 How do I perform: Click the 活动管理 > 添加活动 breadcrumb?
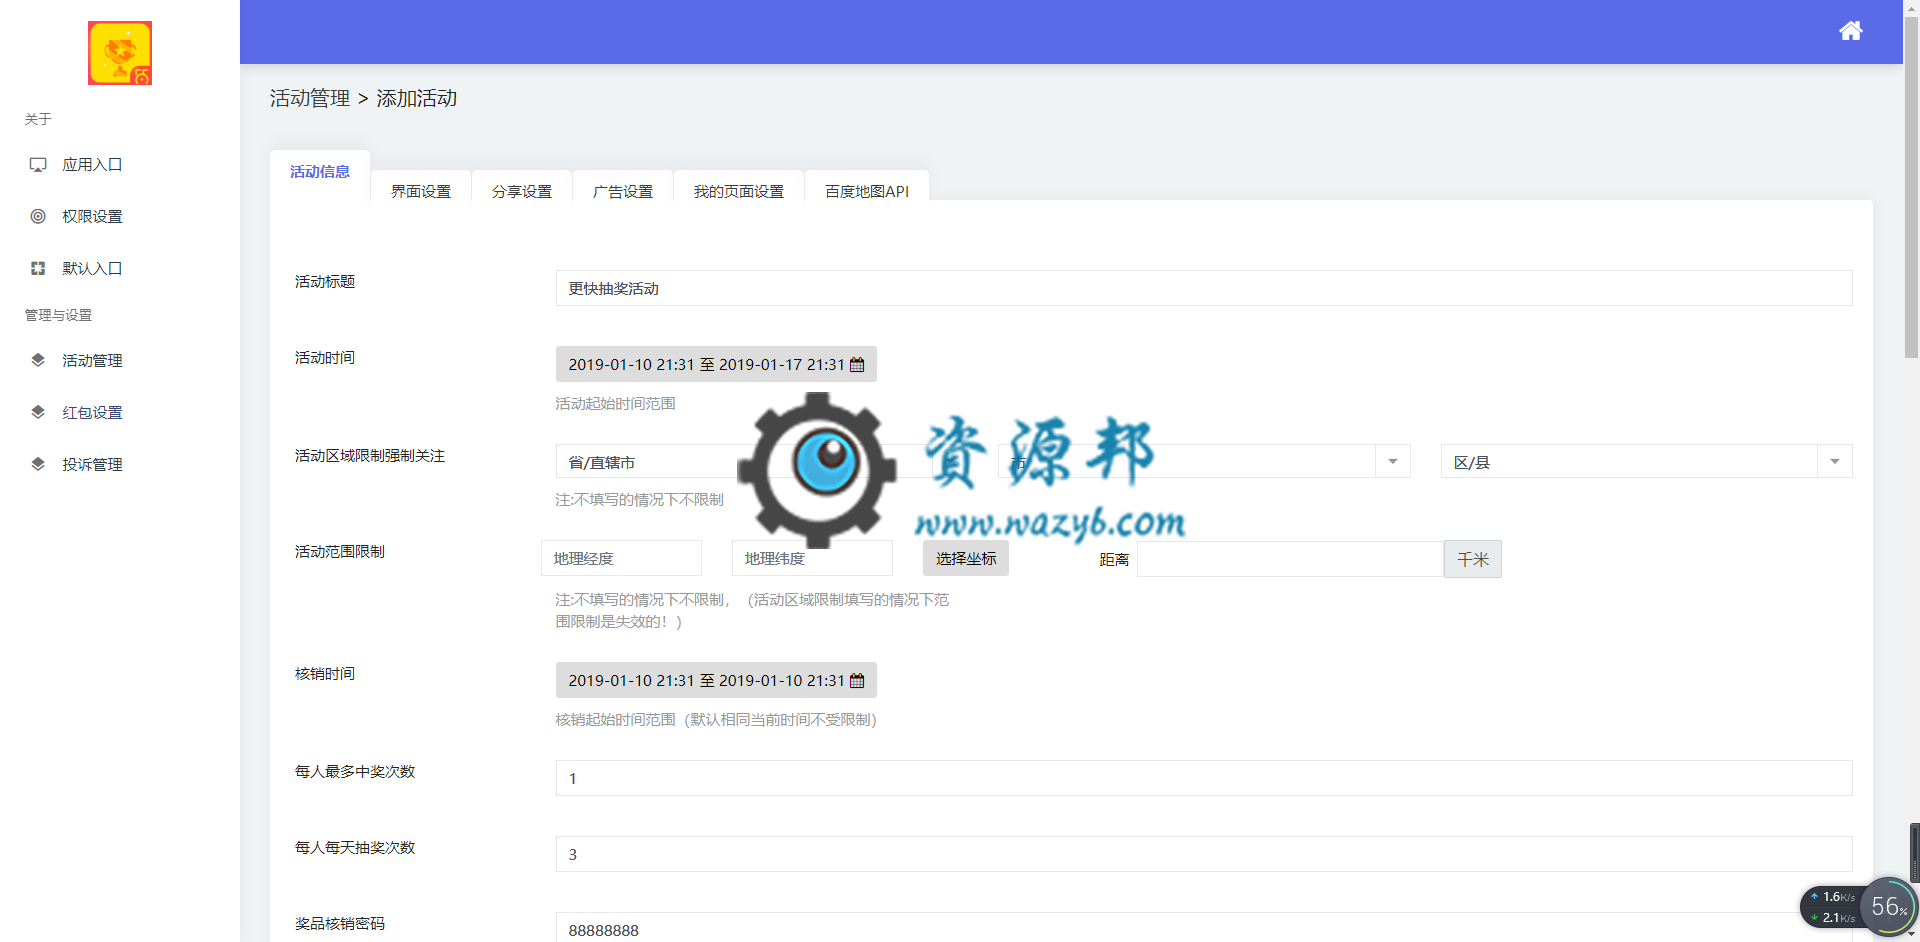363,98
